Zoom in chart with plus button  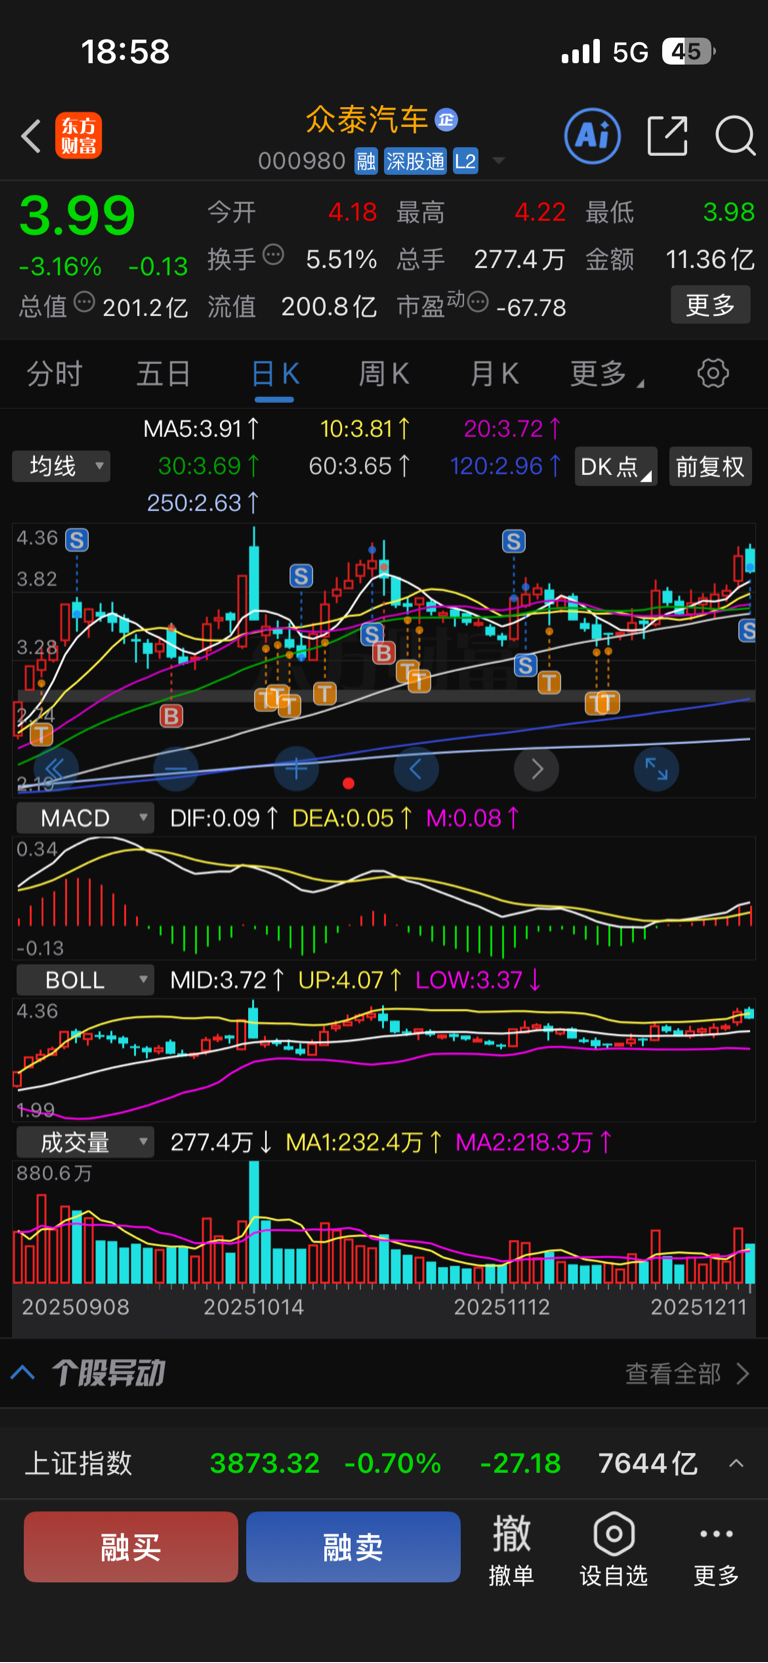pos(296,769)
